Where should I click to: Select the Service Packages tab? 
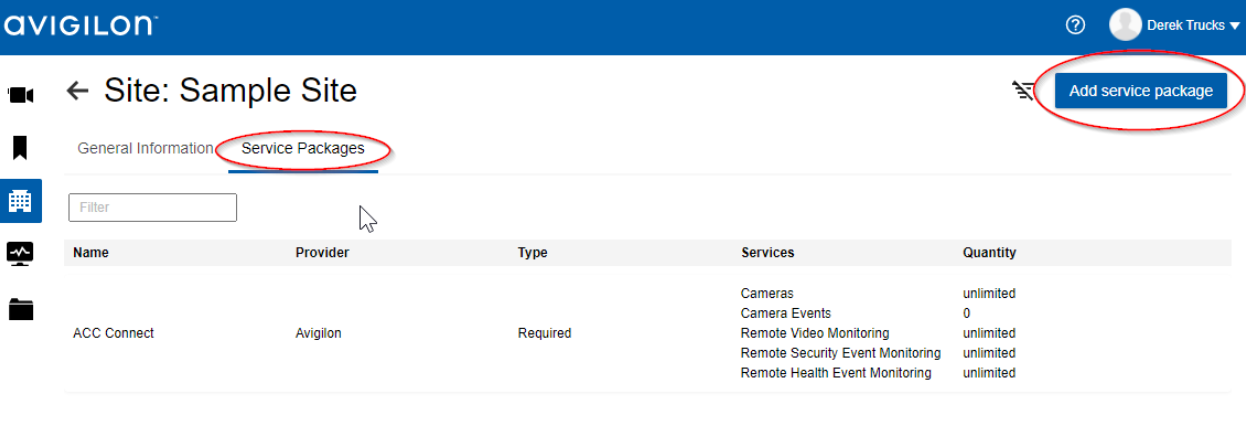coord(303,148)
